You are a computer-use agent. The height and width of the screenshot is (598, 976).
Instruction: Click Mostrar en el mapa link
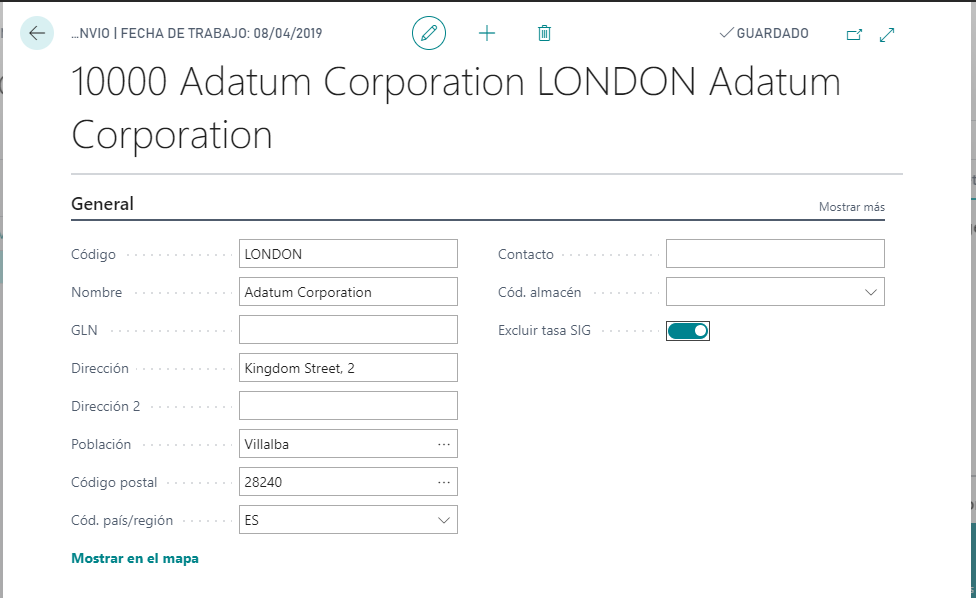tap(135, 558)
